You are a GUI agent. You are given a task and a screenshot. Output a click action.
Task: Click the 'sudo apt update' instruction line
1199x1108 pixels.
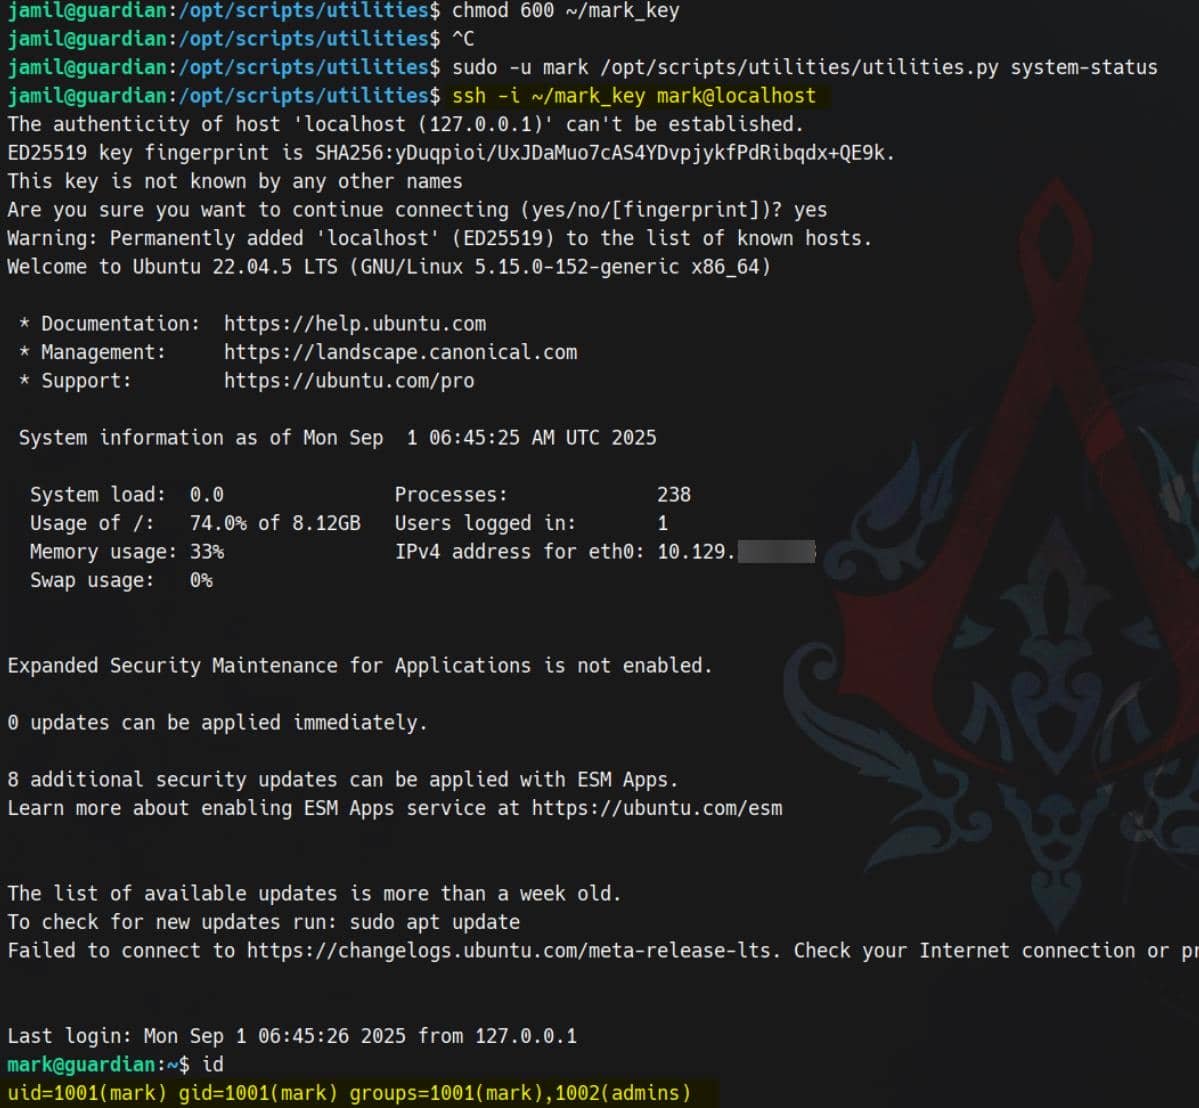[x=263, y=922]
